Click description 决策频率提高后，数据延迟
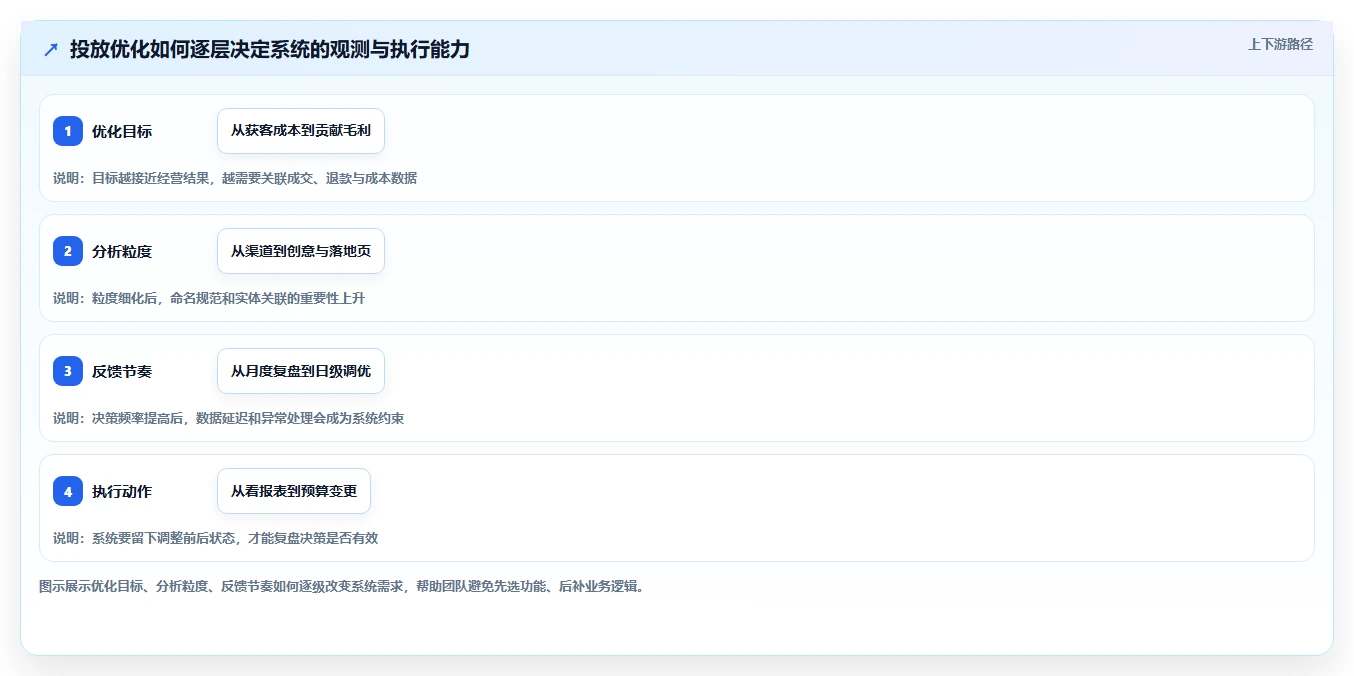Image resolution: width=1354 pixels, height=676 pixels. [x=228, y=418]
